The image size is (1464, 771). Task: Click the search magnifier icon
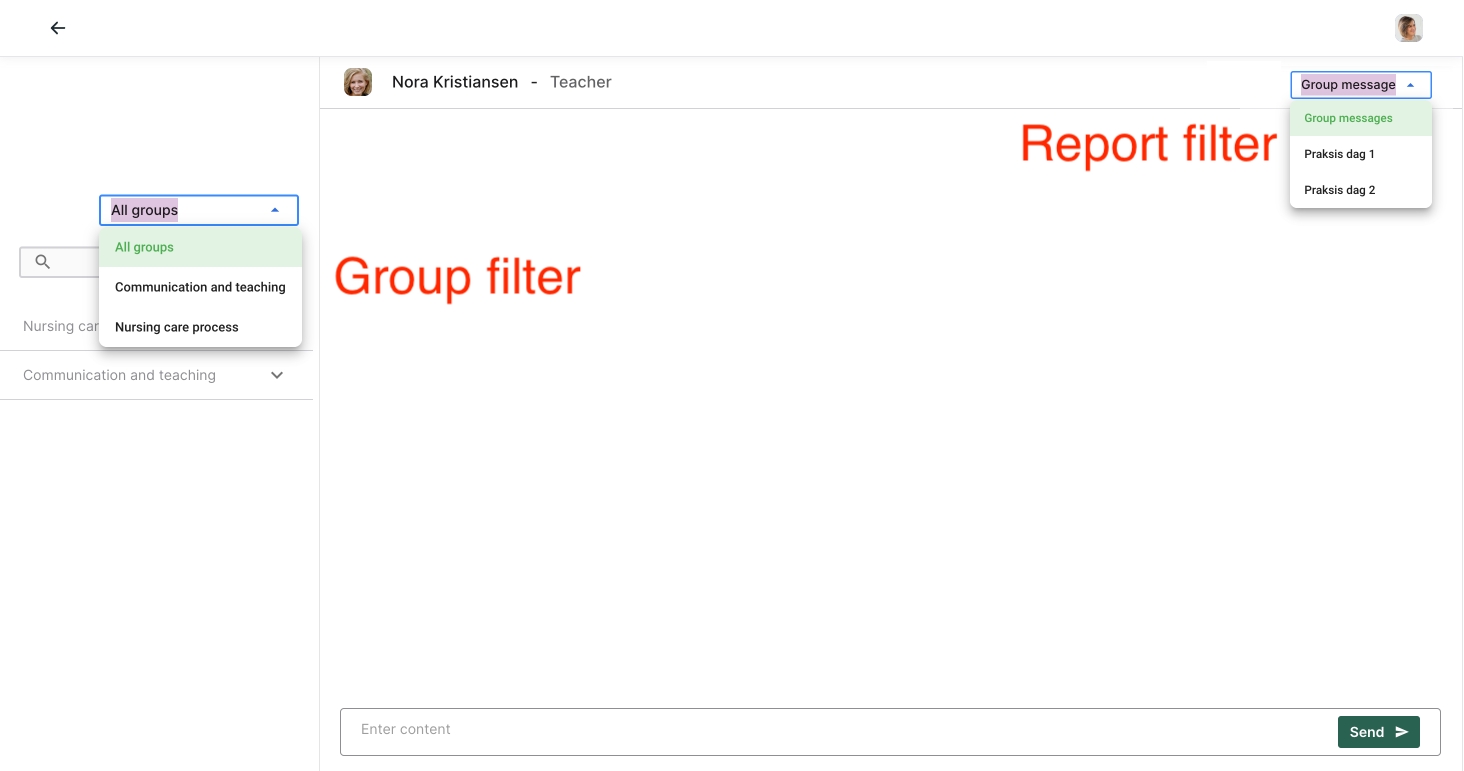click(x=43, y=262)
